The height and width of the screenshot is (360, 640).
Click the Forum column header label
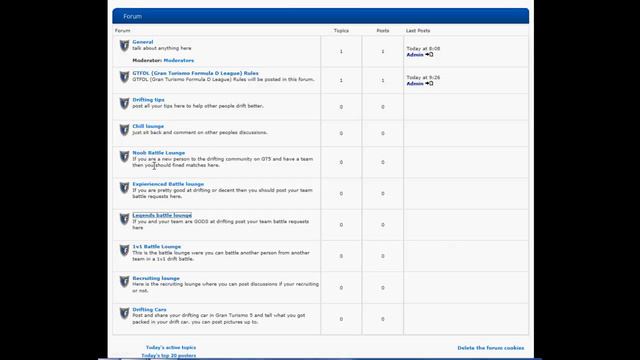[122, 31]
